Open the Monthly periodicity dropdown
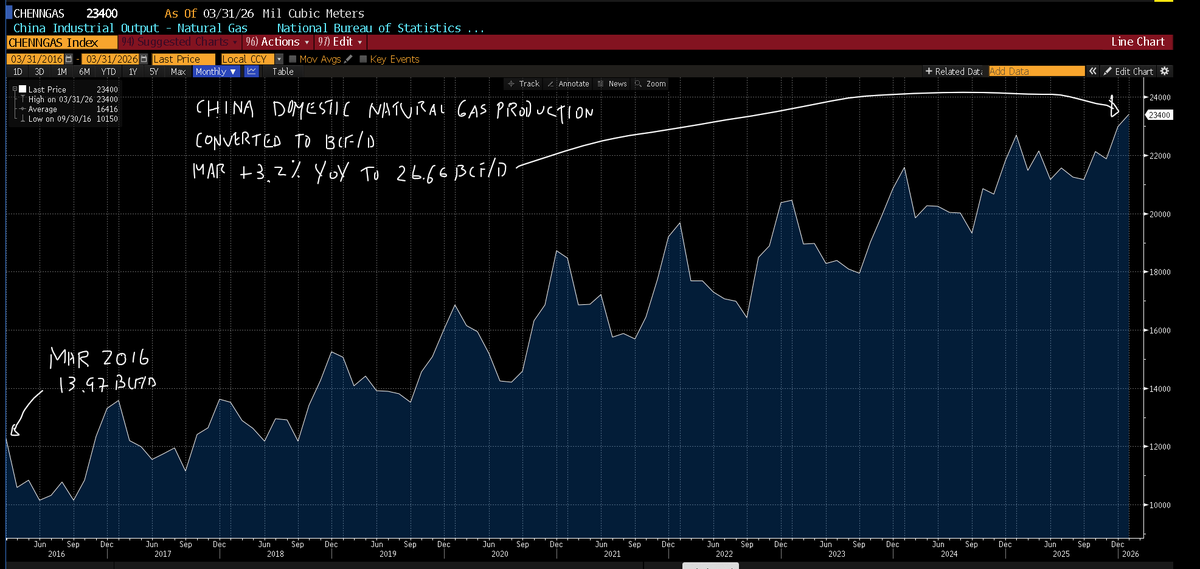1200x569 pixels. point(216,72)
